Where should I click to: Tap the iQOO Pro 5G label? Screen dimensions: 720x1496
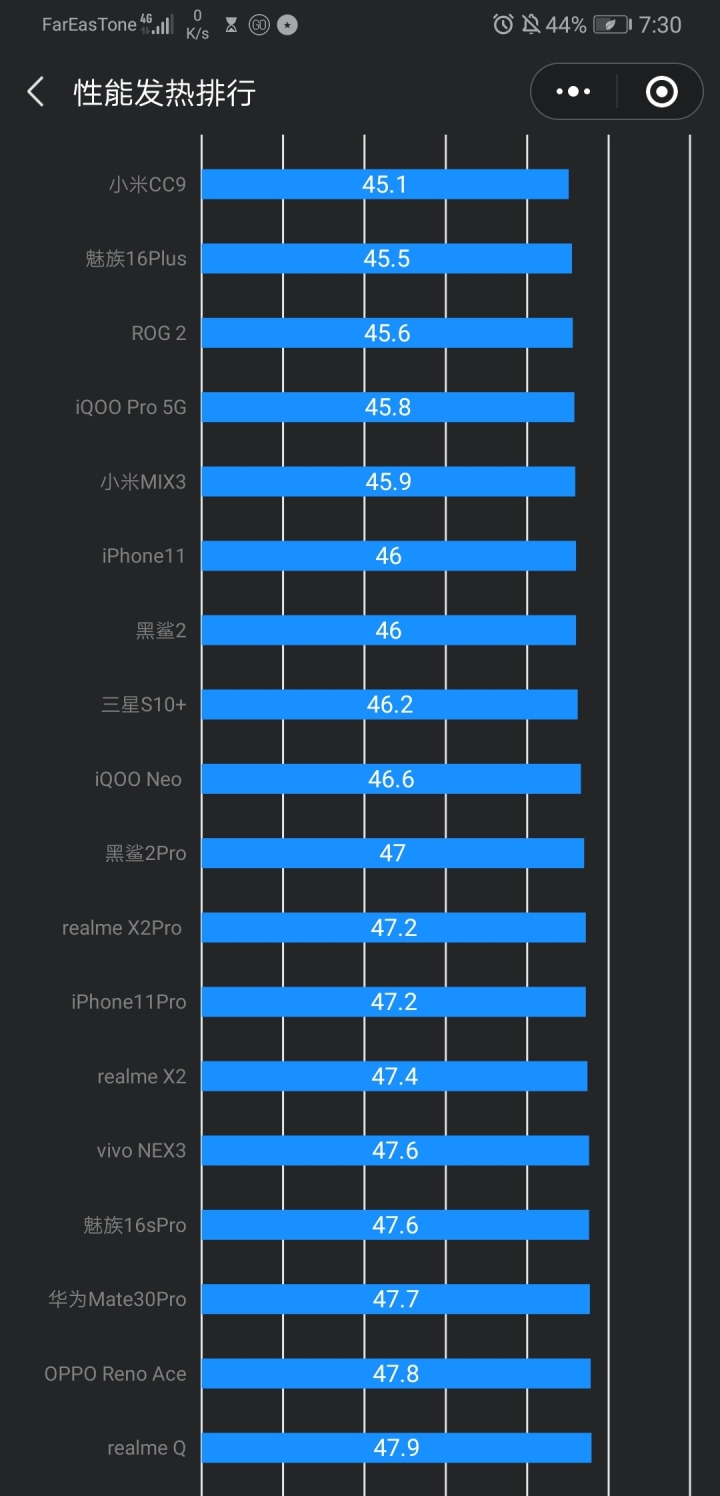(130, 407)
